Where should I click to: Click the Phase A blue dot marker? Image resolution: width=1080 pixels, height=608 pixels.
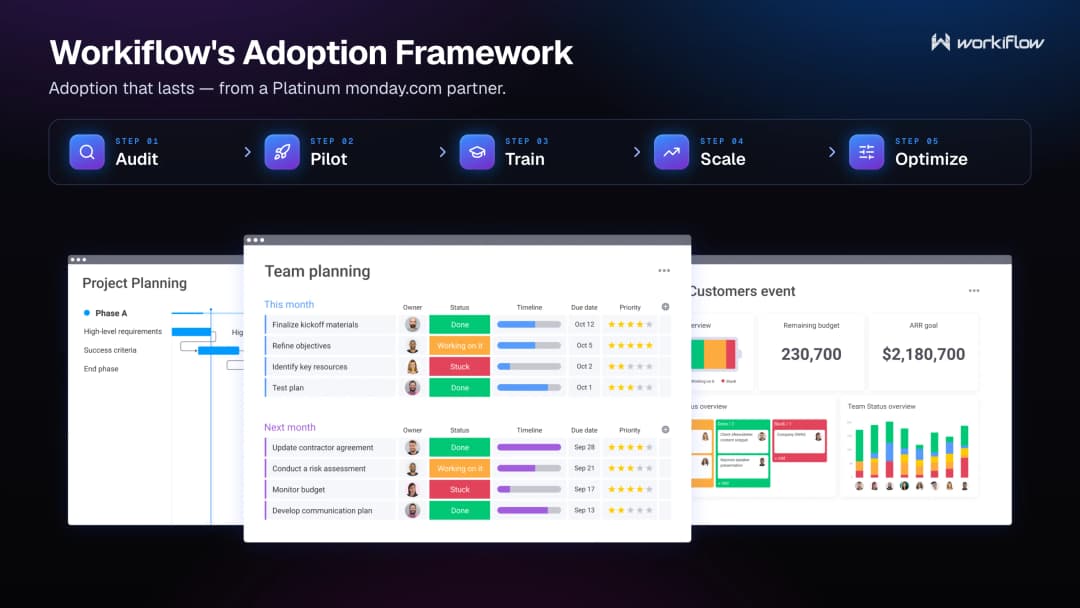[87, 313]
